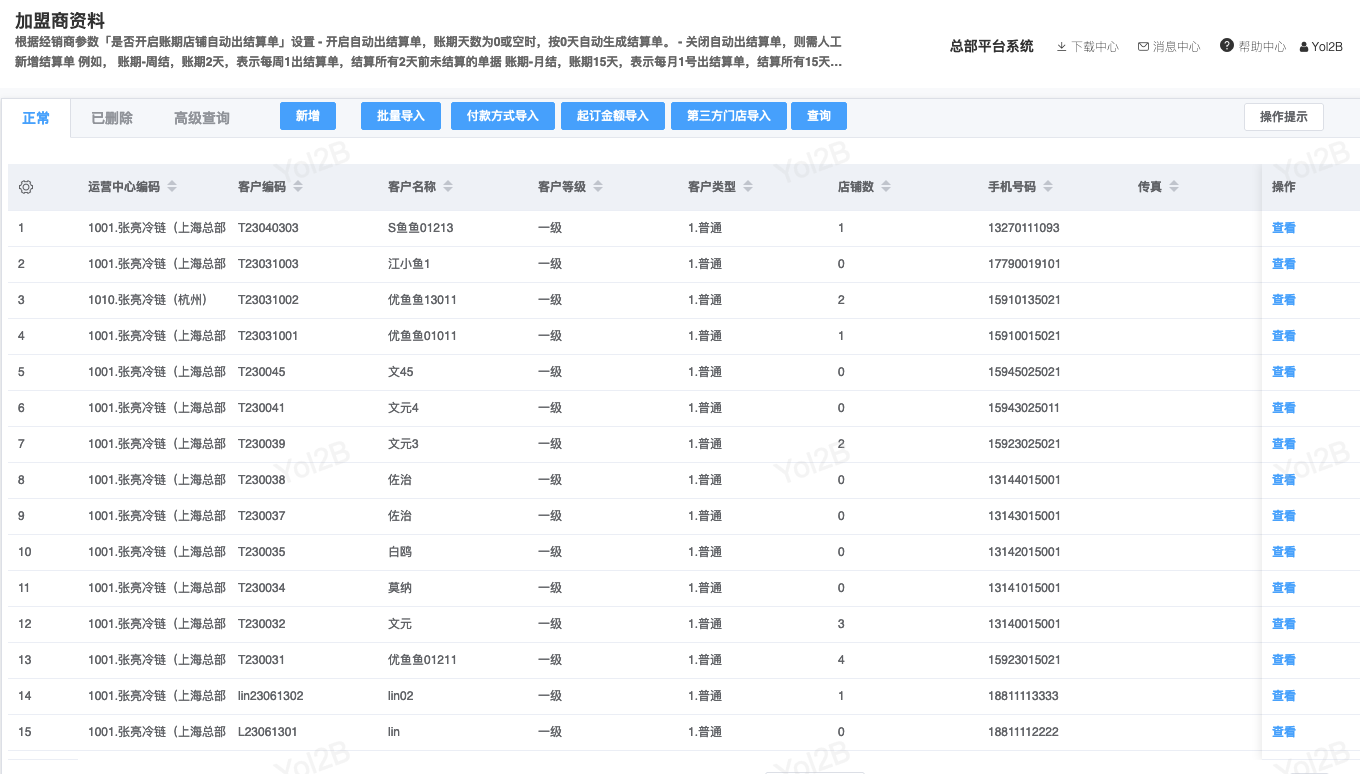
Task: Sort by 店铺数 column
Action: coord(886,187)
